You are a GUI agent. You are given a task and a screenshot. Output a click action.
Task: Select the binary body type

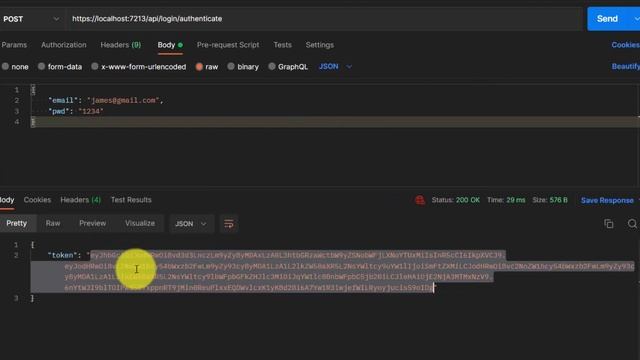click(243, 67)
